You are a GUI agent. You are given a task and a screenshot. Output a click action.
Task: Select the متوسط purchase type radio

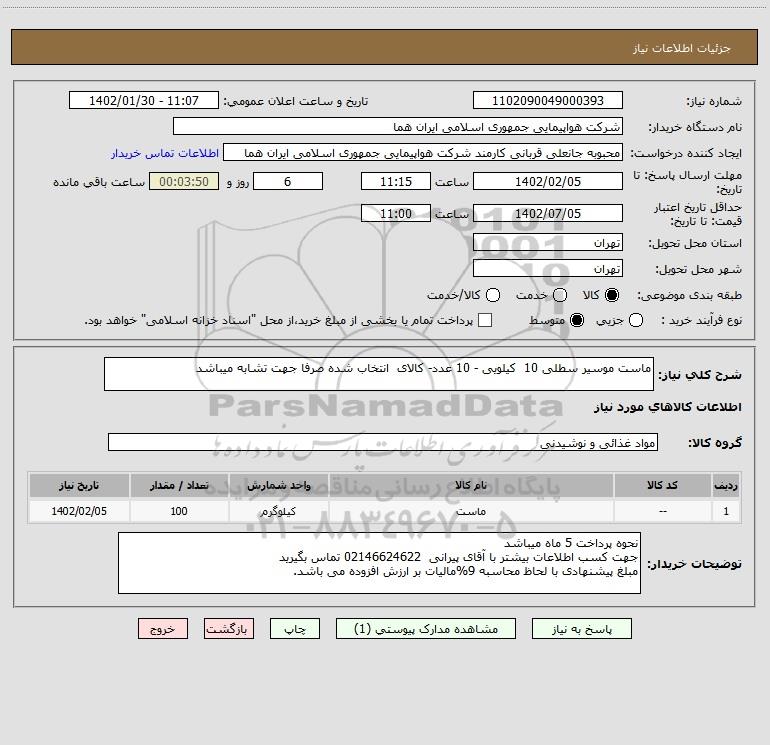577,320
